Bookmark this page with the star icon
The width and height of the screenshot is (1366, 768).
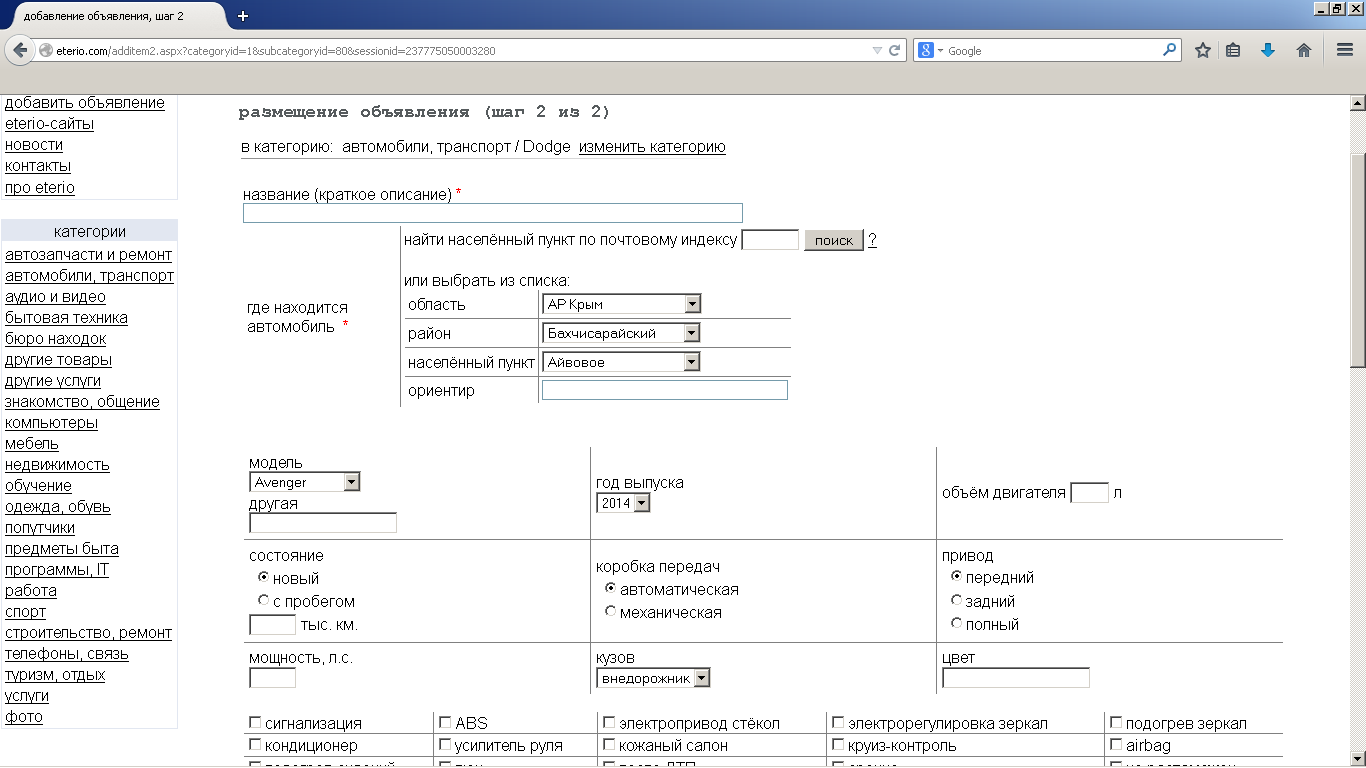coord(1203,50)
